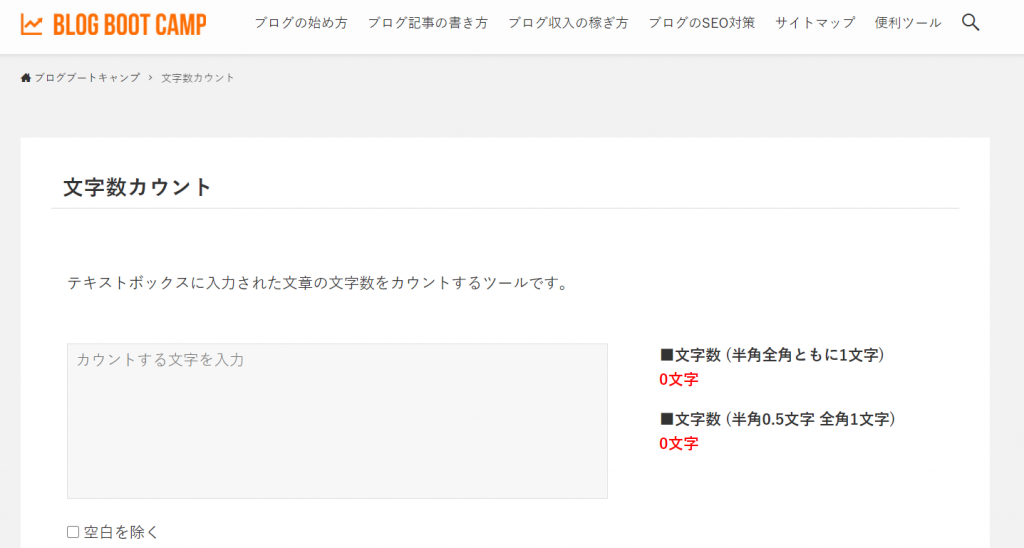Click the home icon in breadcrumb
The image size is (1024, 548).
pyautogui.click(x=26, y=78)
